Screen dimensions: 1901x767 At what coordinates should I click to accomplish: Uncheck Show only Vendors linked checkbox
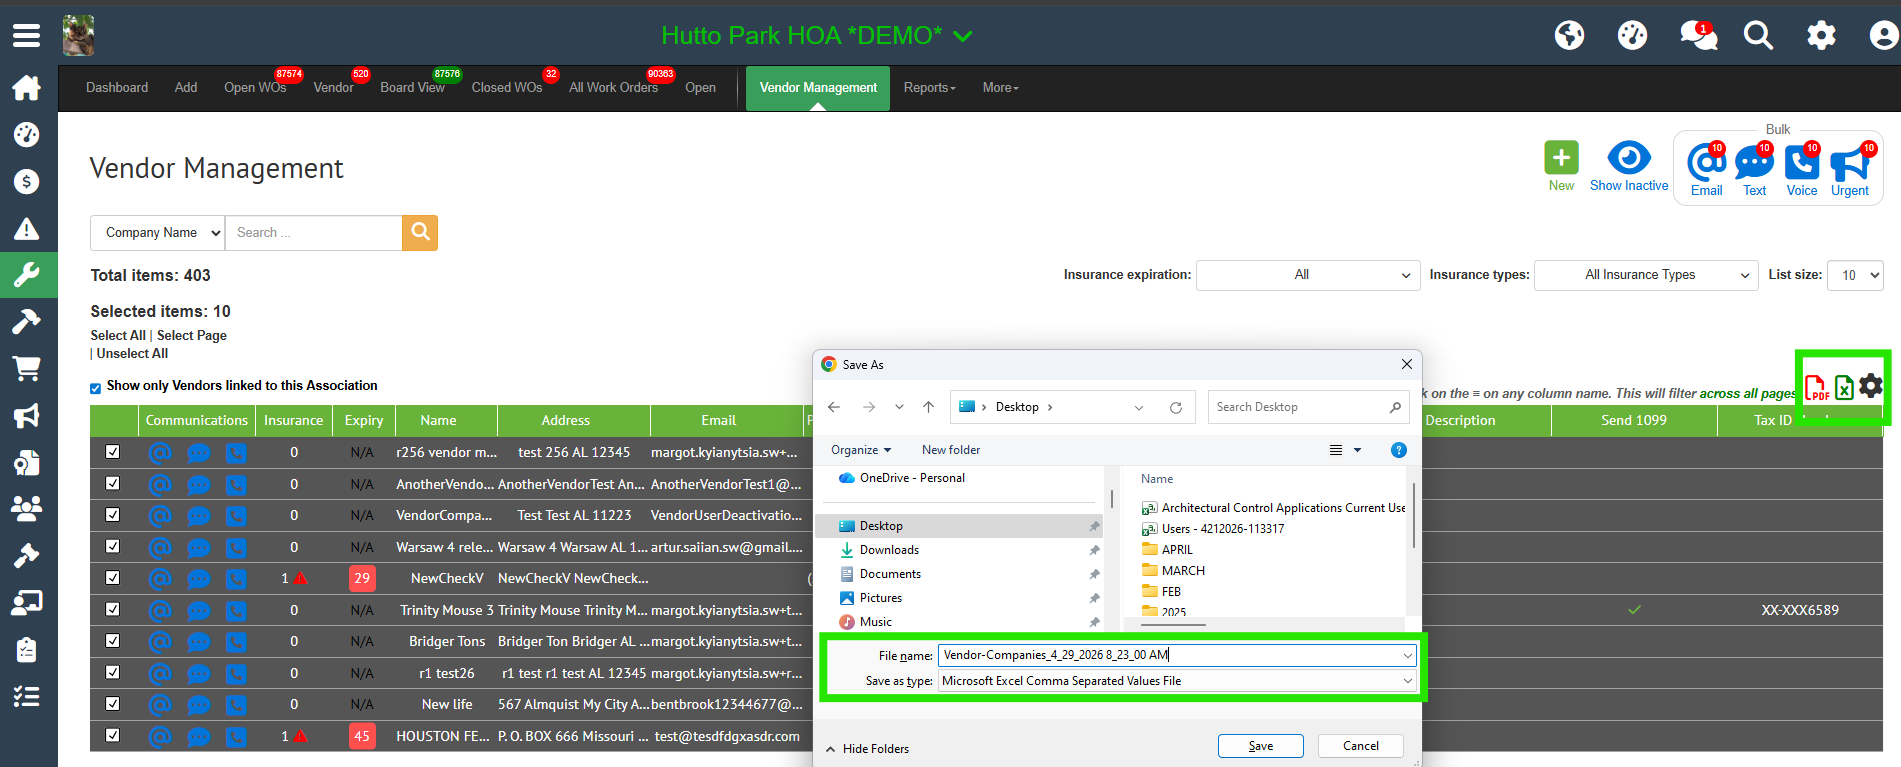(96, 388)
